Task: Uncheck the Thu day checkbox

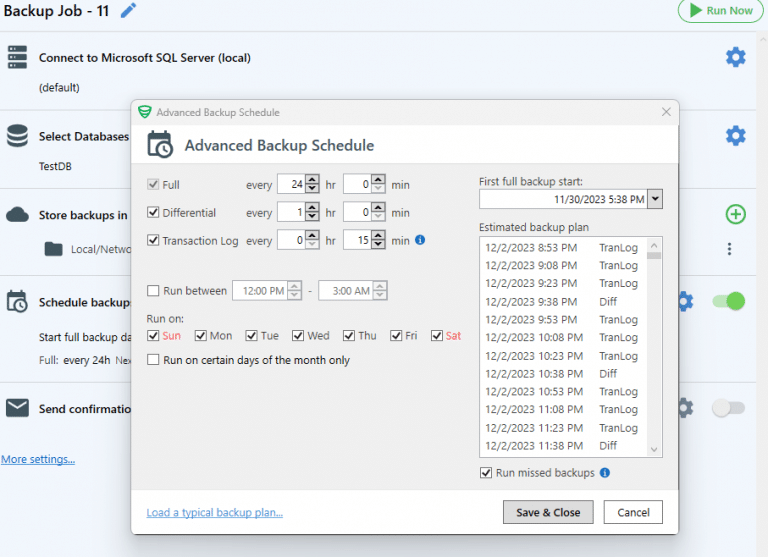Action: pos(349,336)
